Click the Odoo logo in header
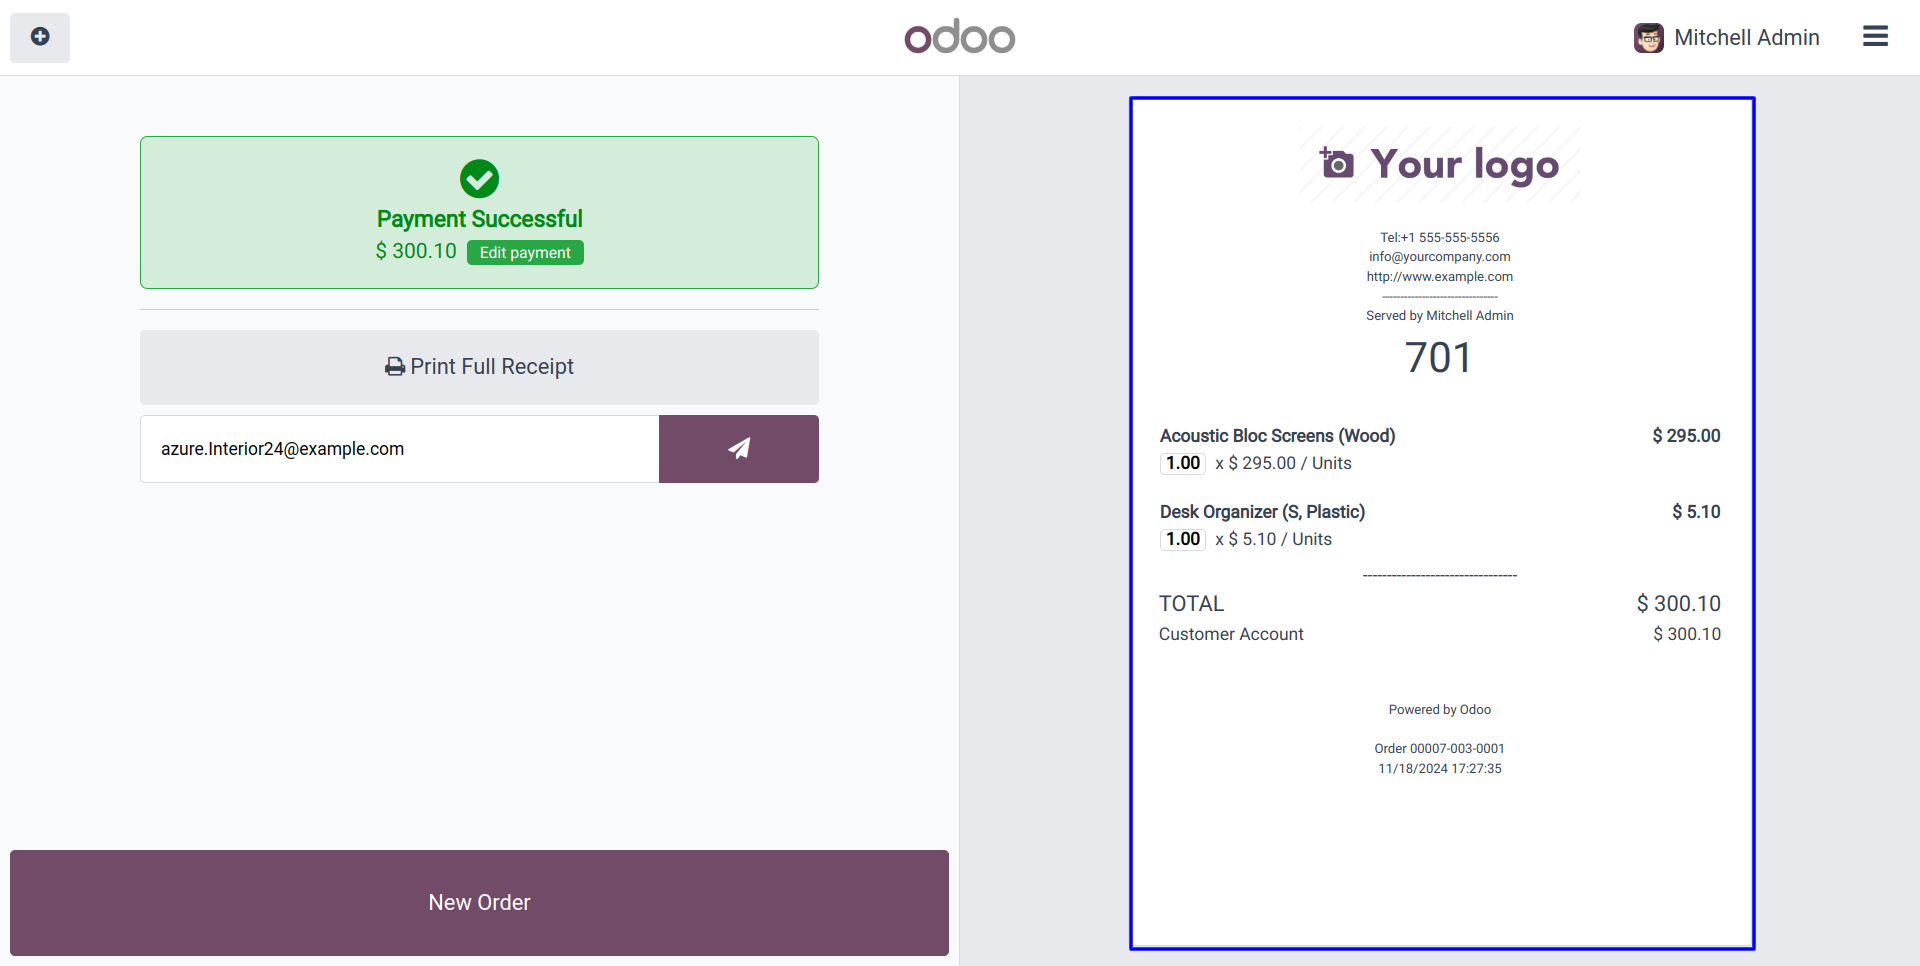Screen dimensions: 1920x966 959,38
